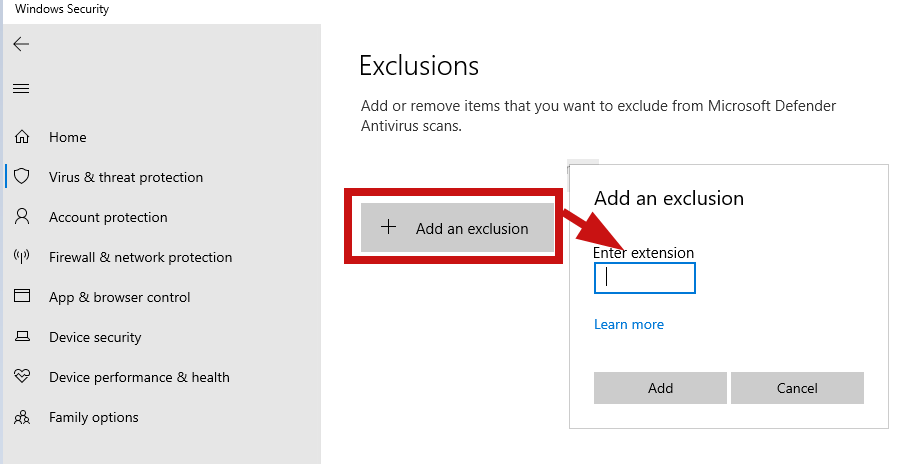Image resolution: width=909 pixels, height=464 pixels.
Task: Open Device performance & health page
Action: 139,377
